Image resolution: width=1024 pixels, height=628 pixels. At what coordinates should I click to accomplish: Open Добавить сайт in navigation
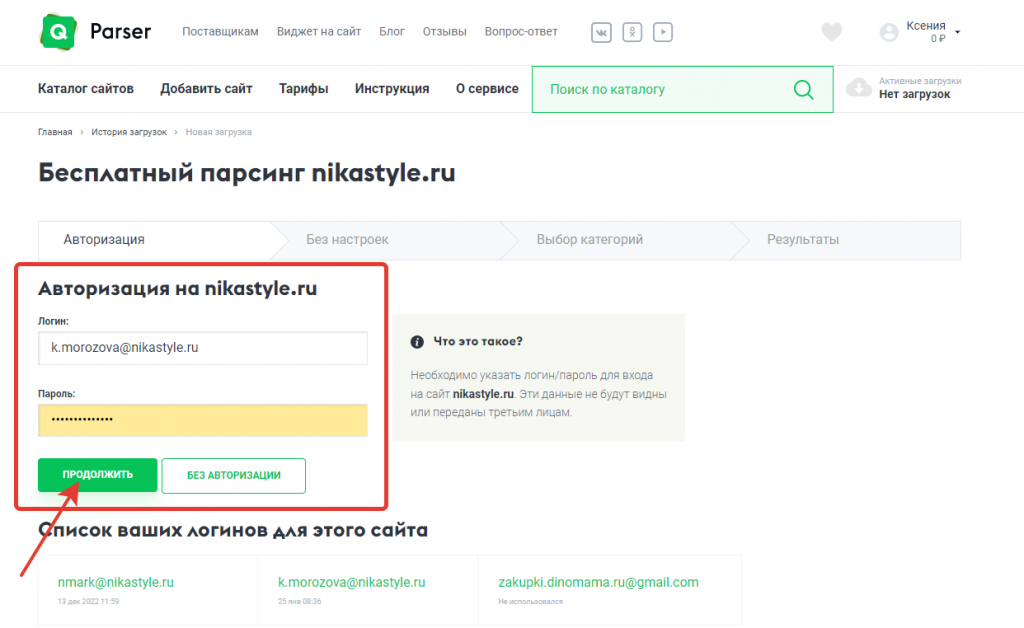click(x=206, y=89)
